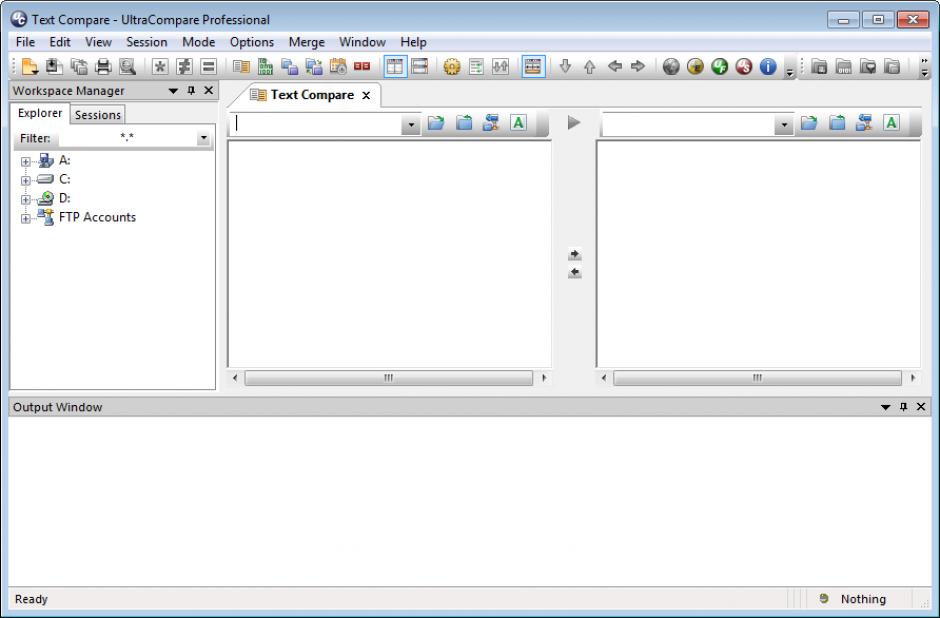The width and height of the screenshot is (940, 618).
Task: Switch to Text Compare mode via toolbar icon
Action: [241, 67]
